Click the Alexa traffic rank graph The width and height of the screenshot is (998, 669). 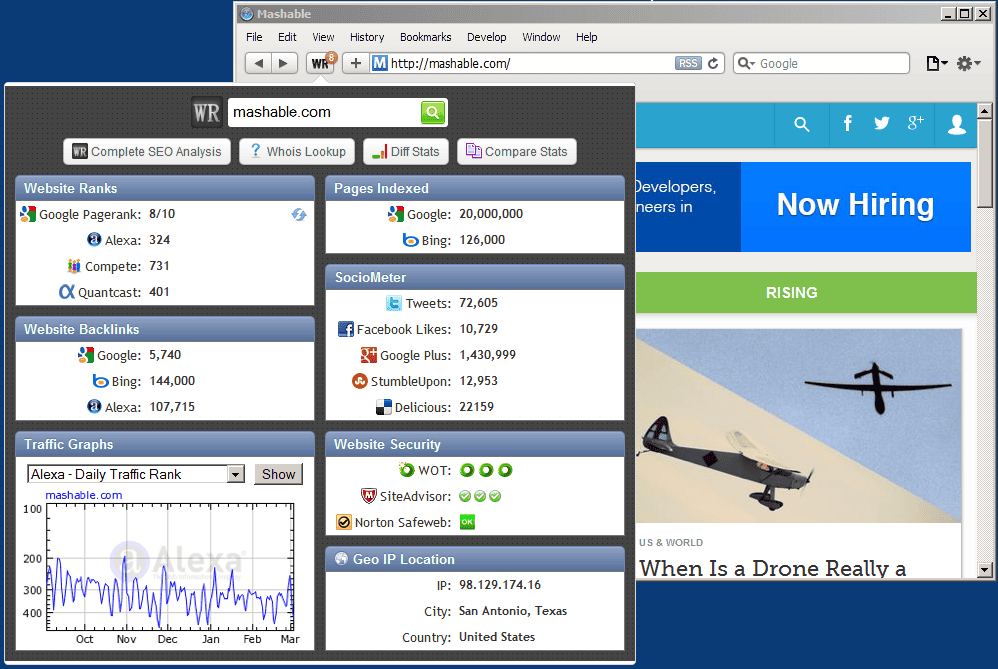tap(170, 567)
